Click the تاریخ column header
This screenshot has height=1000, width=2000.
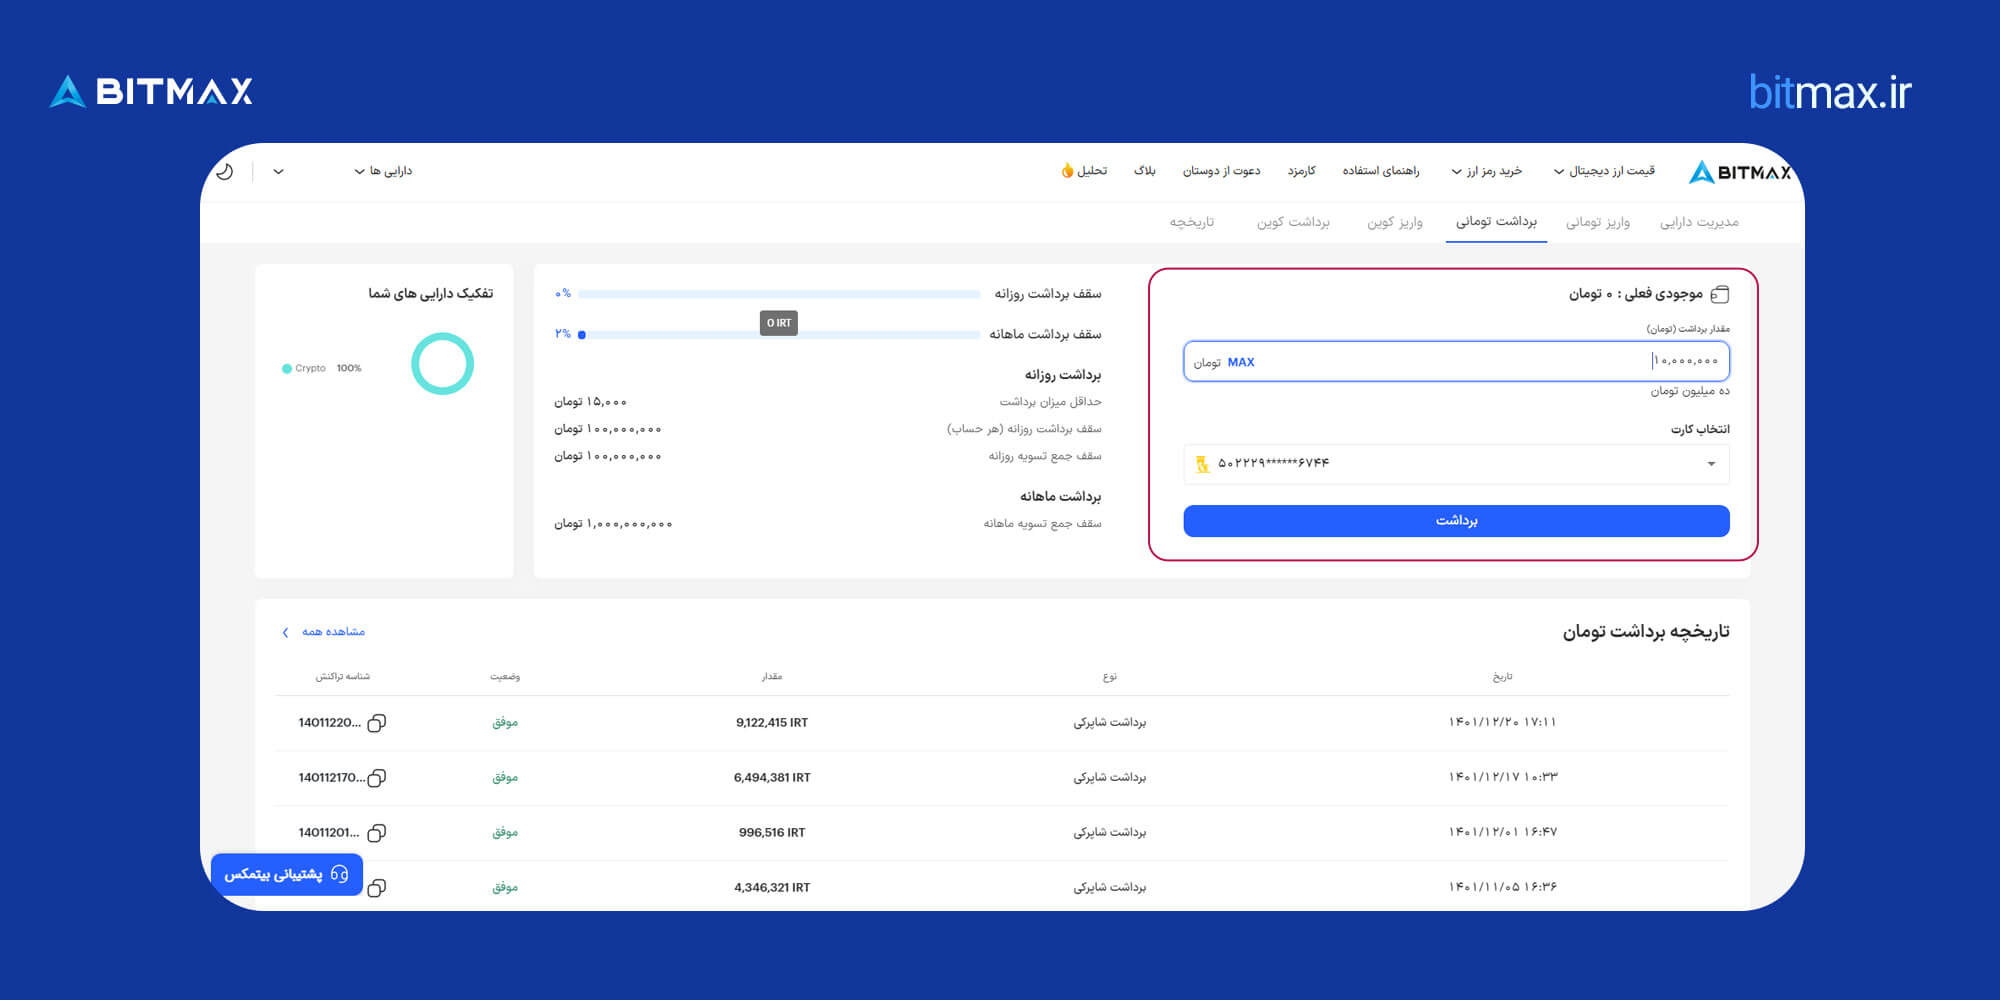(x=1502, y=677)
